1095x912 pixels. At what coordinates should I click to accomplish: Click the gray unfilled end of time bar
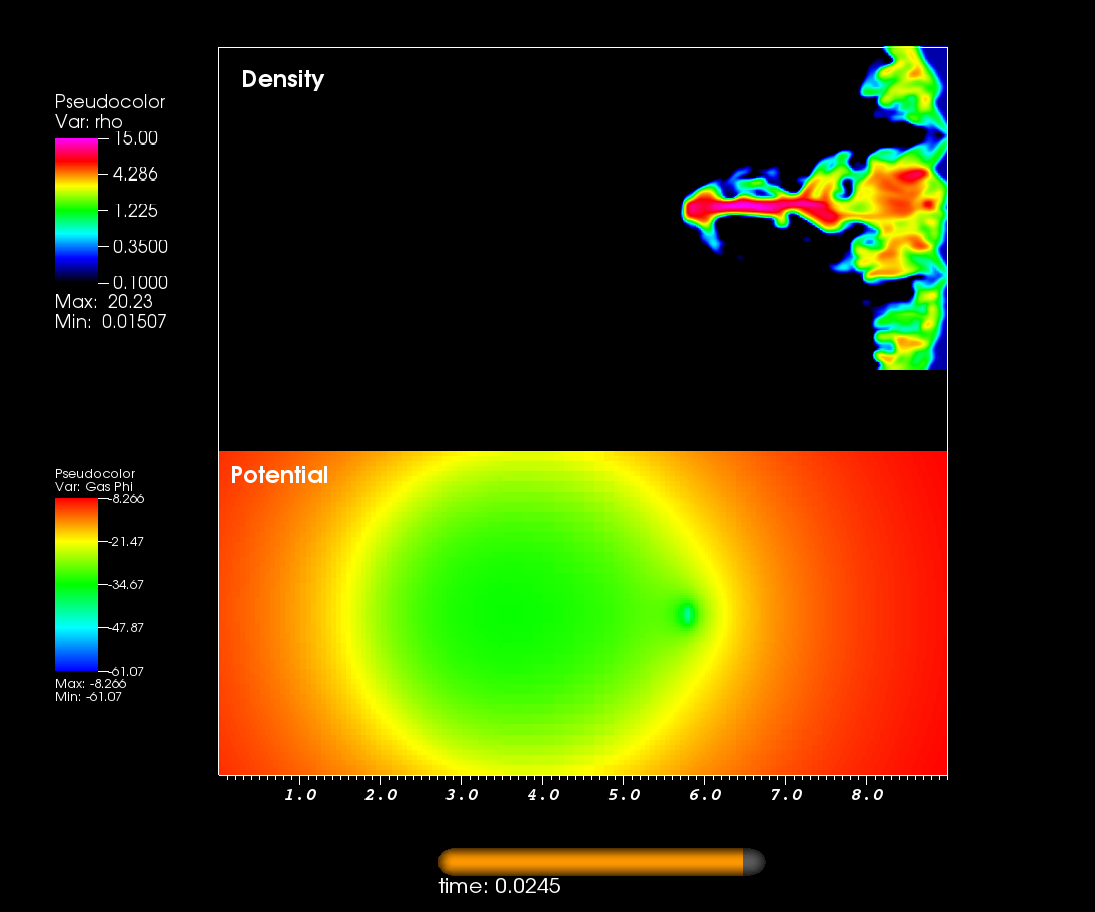[x=754, y=862]
